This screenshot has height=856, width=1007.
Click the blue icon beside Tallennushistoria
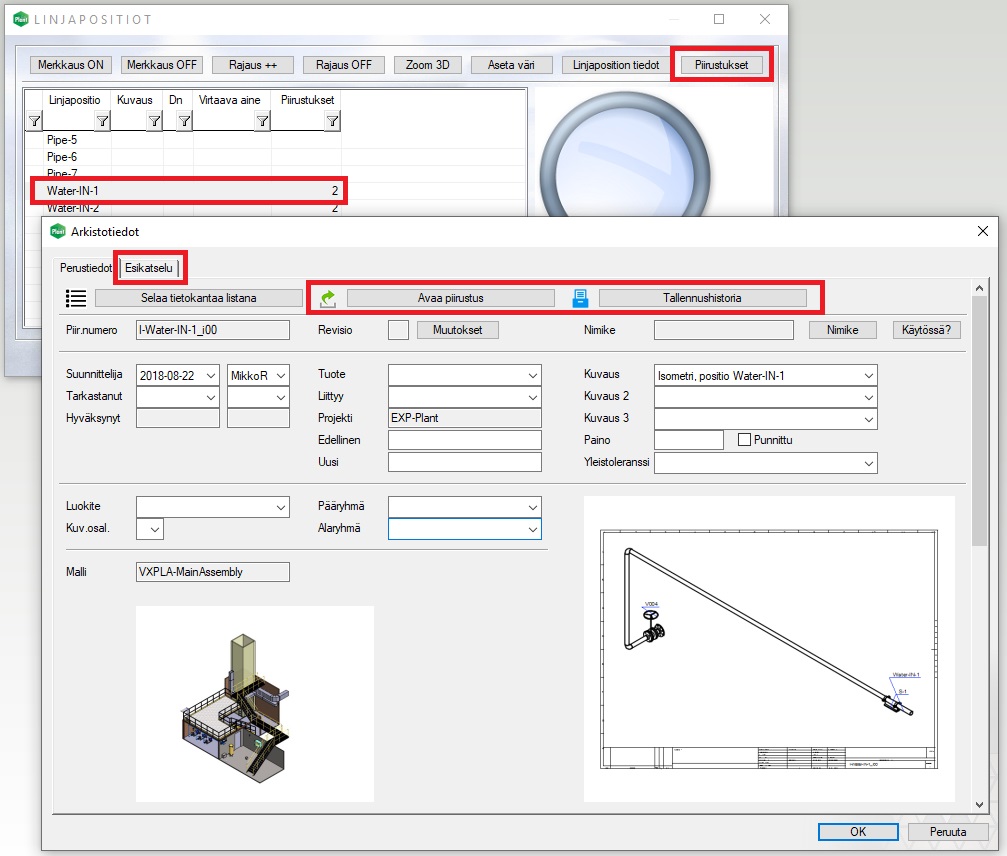[x=580, y=298]
